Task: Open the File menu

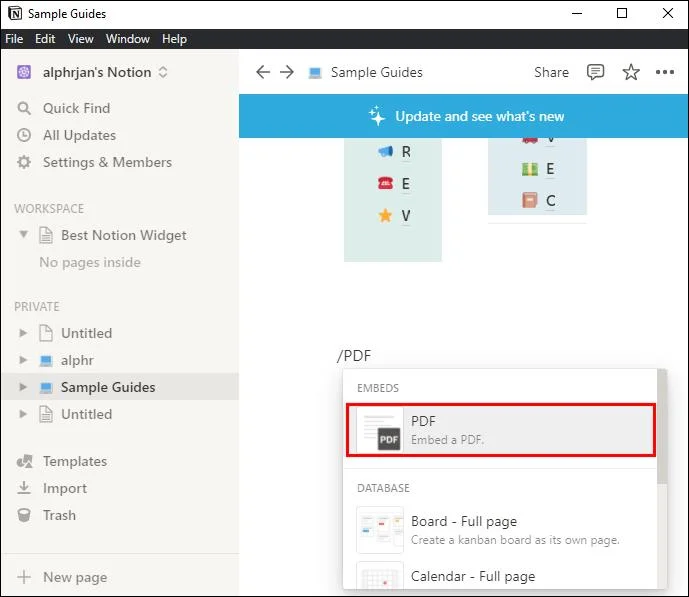Action: 14,39
